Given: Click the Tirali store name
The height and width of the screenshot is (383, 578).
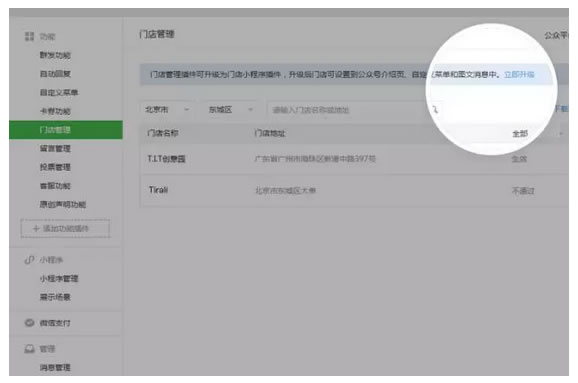Looking at the screenshot, I should (158, 190).
